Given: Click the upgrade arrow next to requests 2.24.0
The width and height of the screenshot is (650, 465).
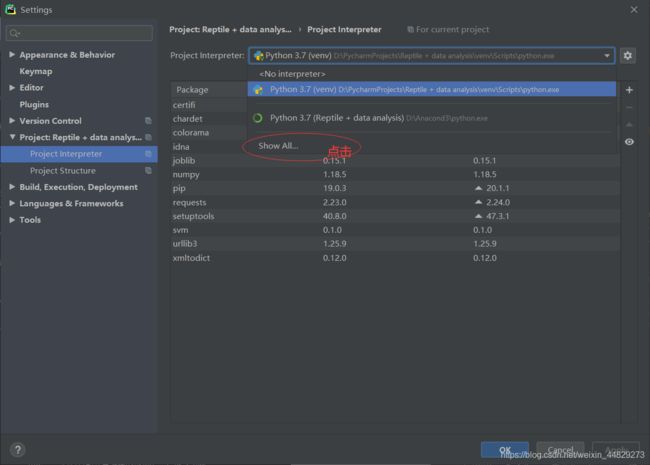Looking at the screenshot, I should tap(478, 202).
